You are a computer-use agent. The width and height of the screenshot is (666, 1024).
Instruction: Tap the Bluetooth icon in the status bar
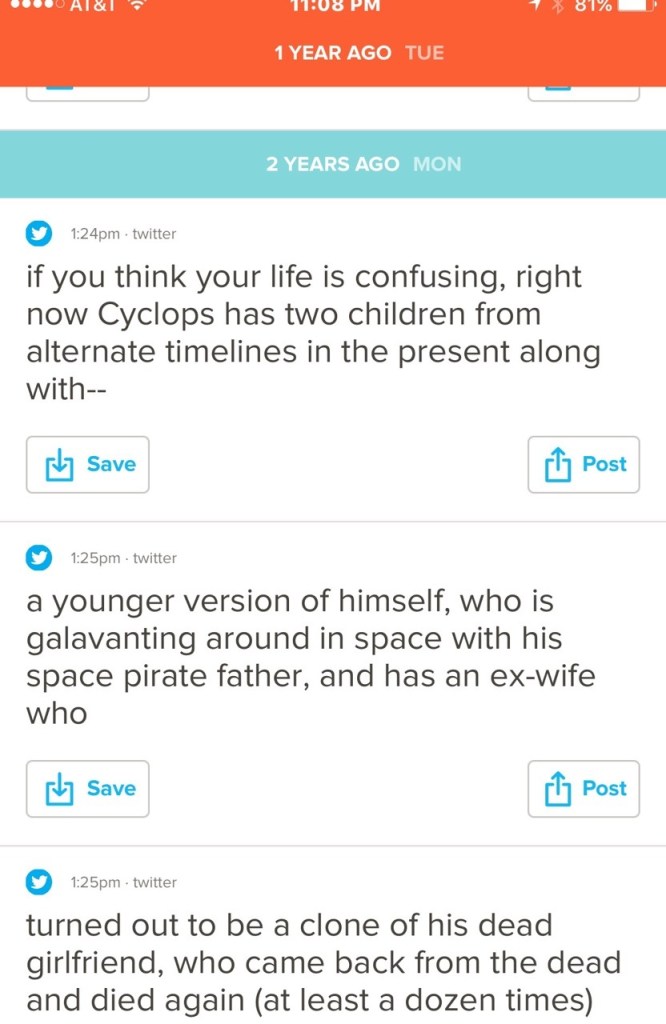click(x=558, y=5)
